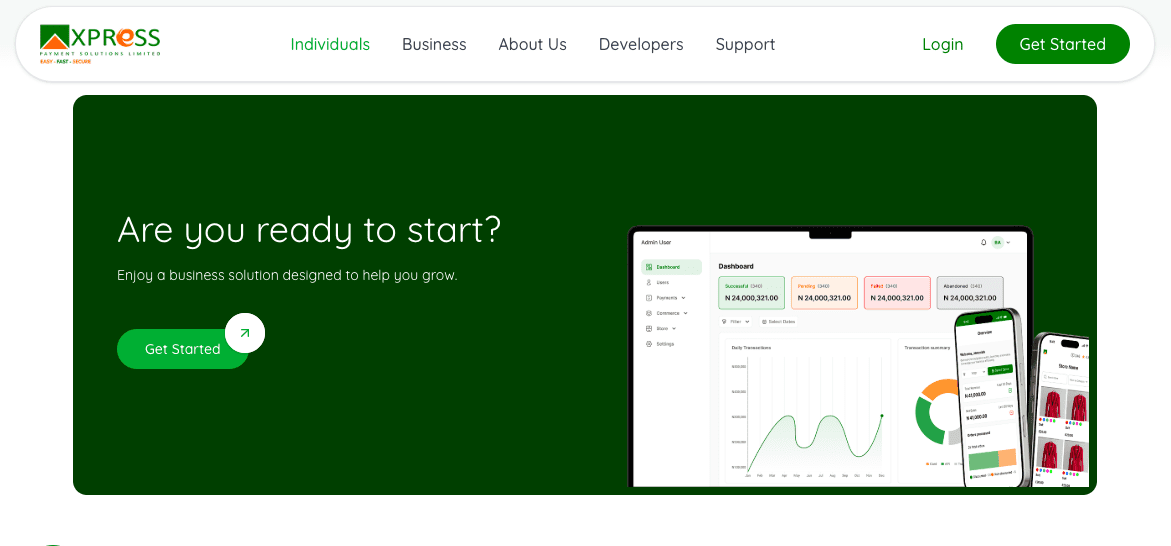Click the Login link

tap(942, 44)
